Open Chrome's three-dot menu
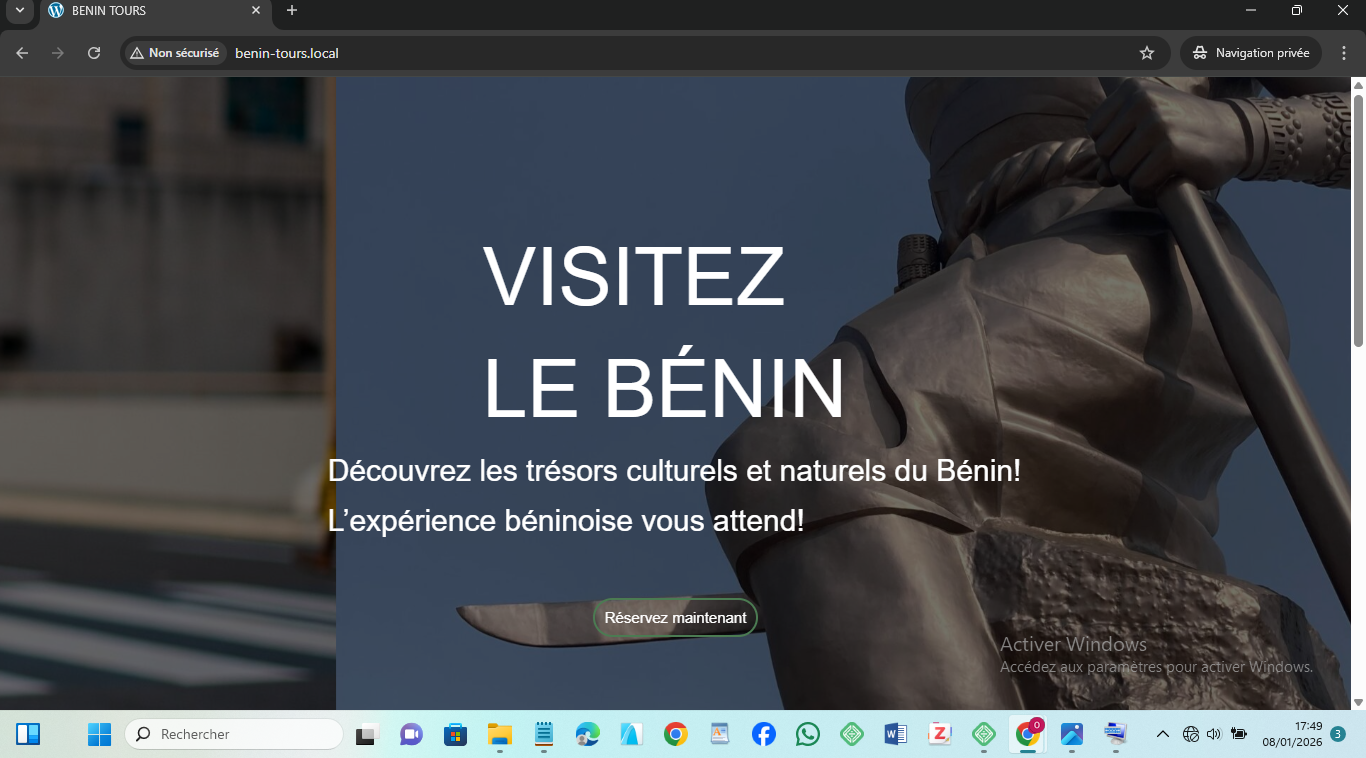This screenshot has width=1366, height=758. coord(1344,53)
